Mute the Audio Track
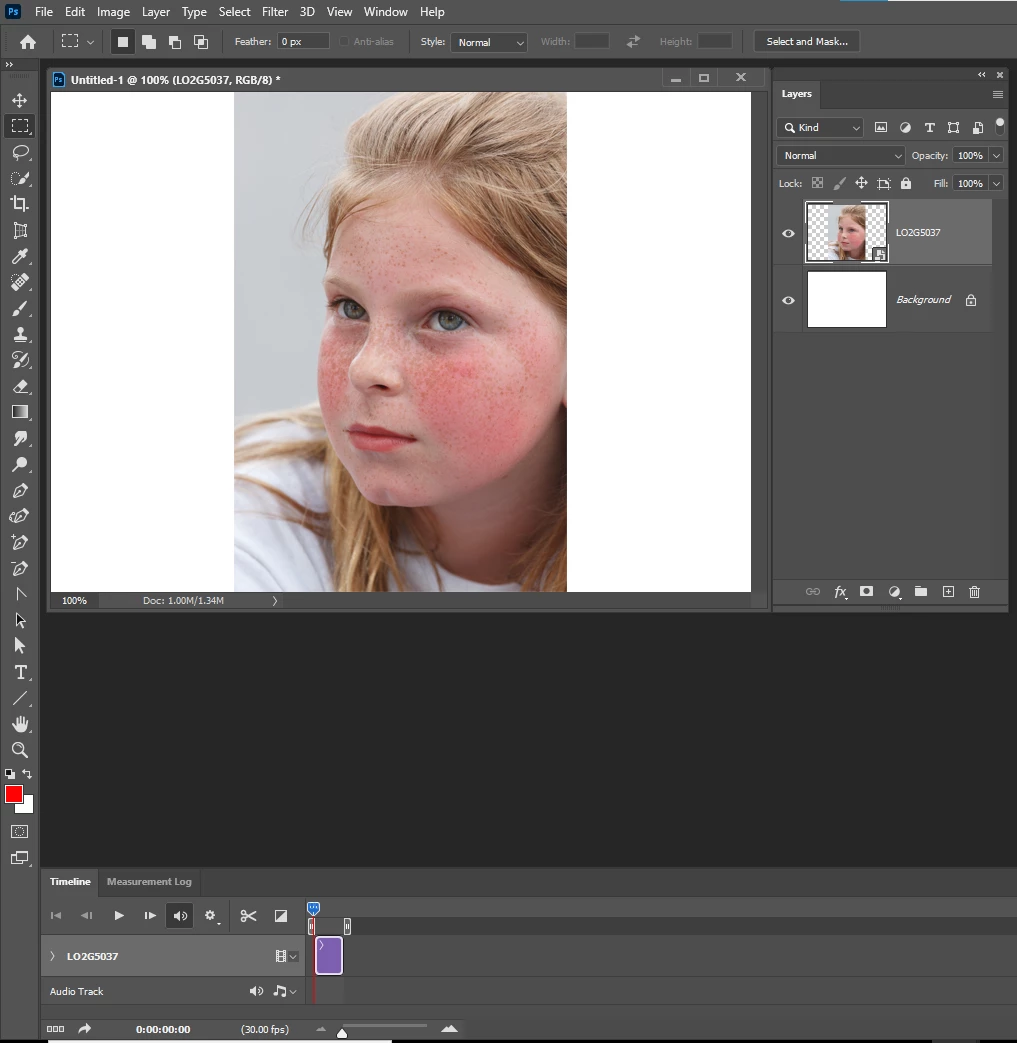This screenshot has height=1043, width=1017. 256,991
